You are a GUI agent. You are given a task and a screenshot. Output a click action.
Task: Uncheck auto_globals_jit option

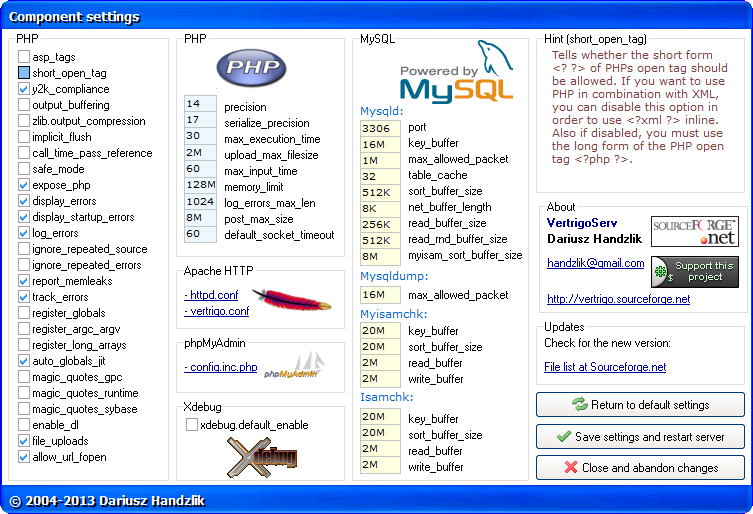pos(24,361)
